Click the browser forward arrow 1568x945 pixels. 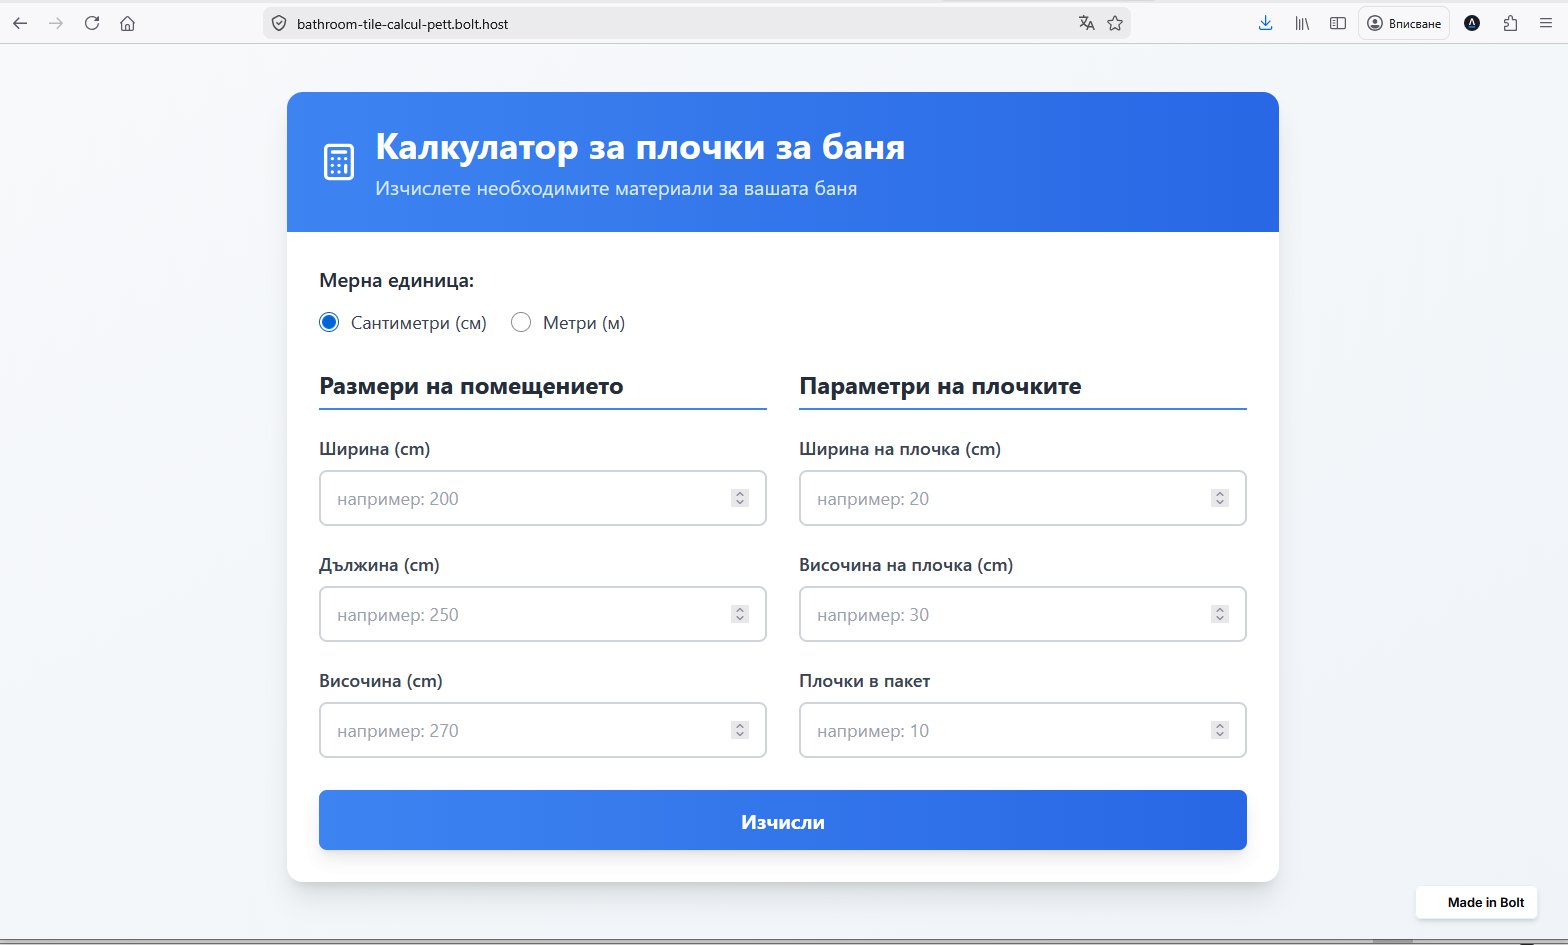tap(56, 23)
